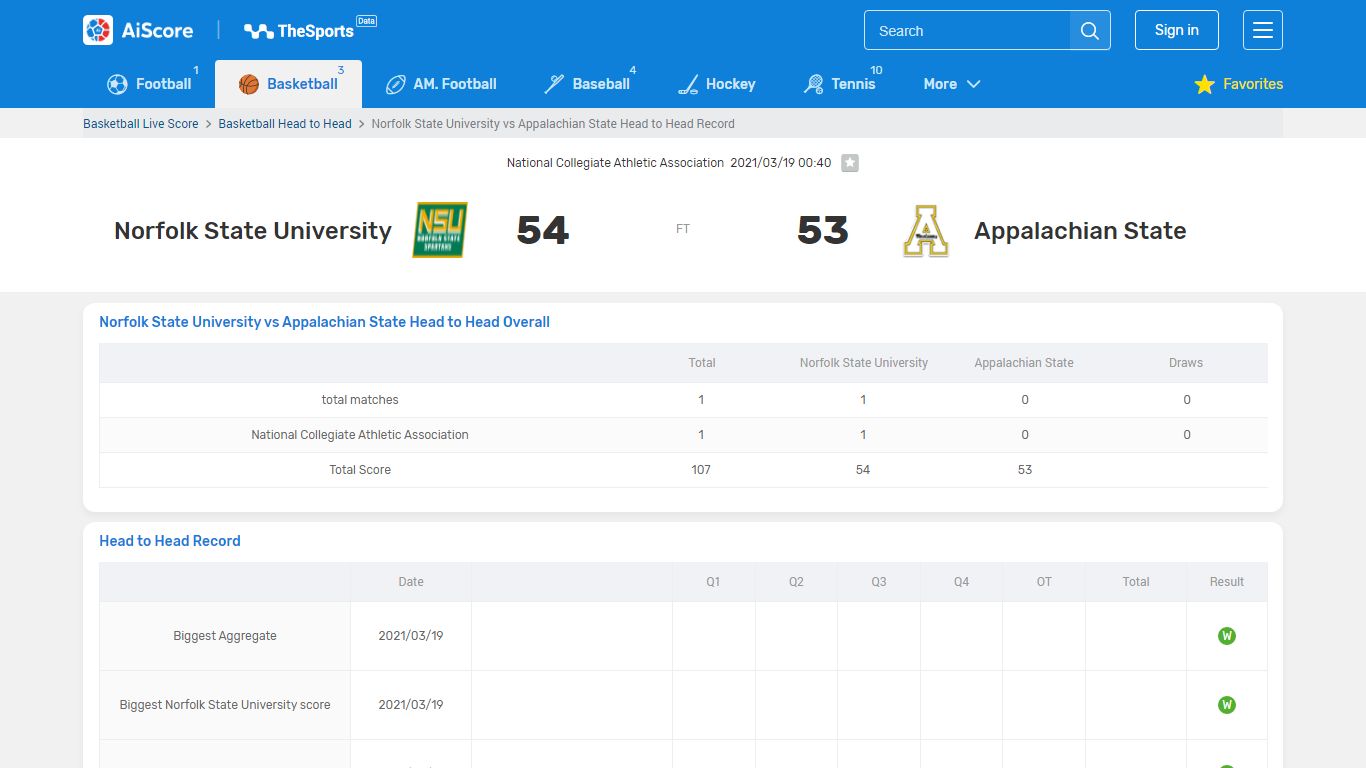Screen dimensions: 1366x768
Task: Go to Basketball Live Score breadcrumb
Action: click(x=141, y=124)
